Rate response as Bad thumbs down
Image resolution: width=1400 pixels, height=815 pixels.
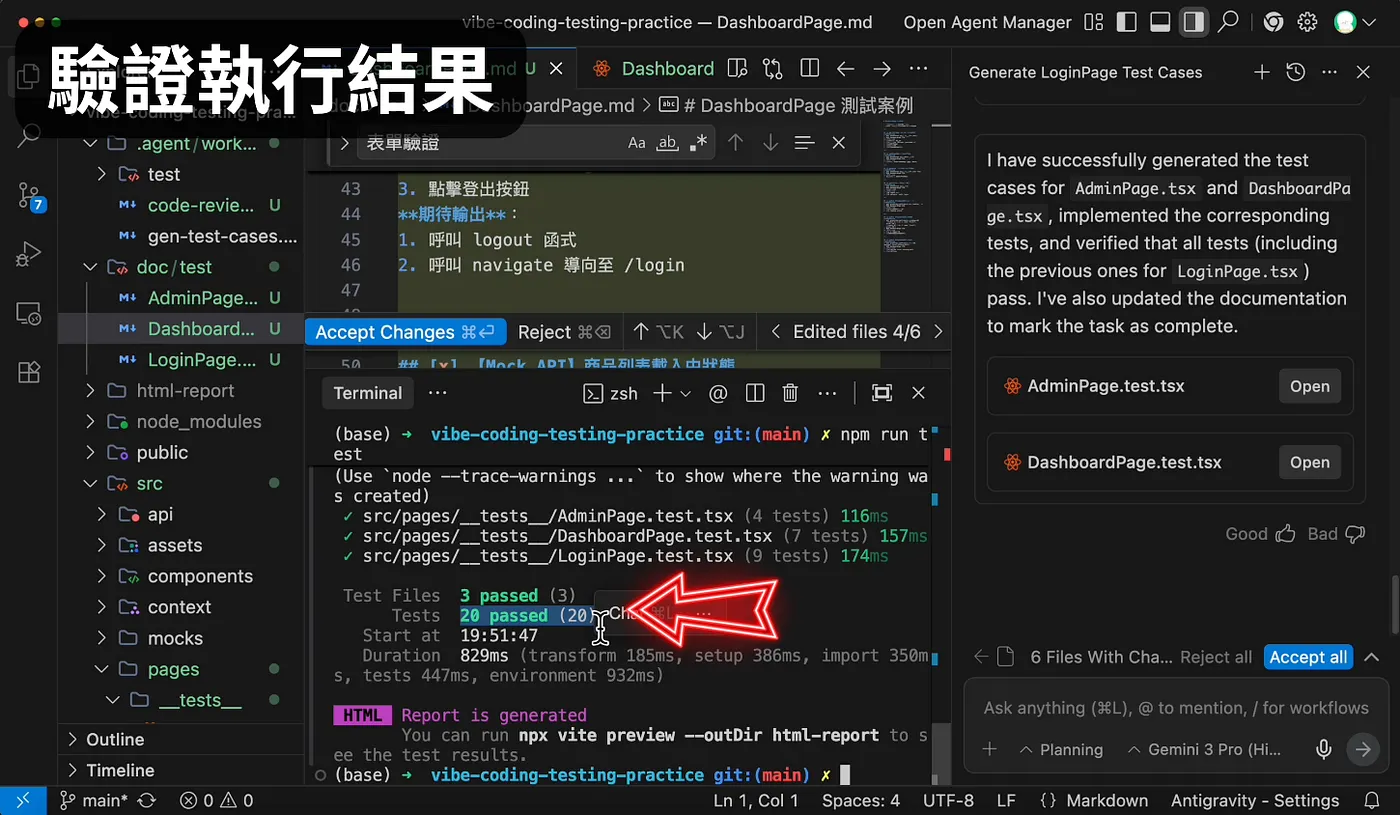click(x=1355, y=534)
